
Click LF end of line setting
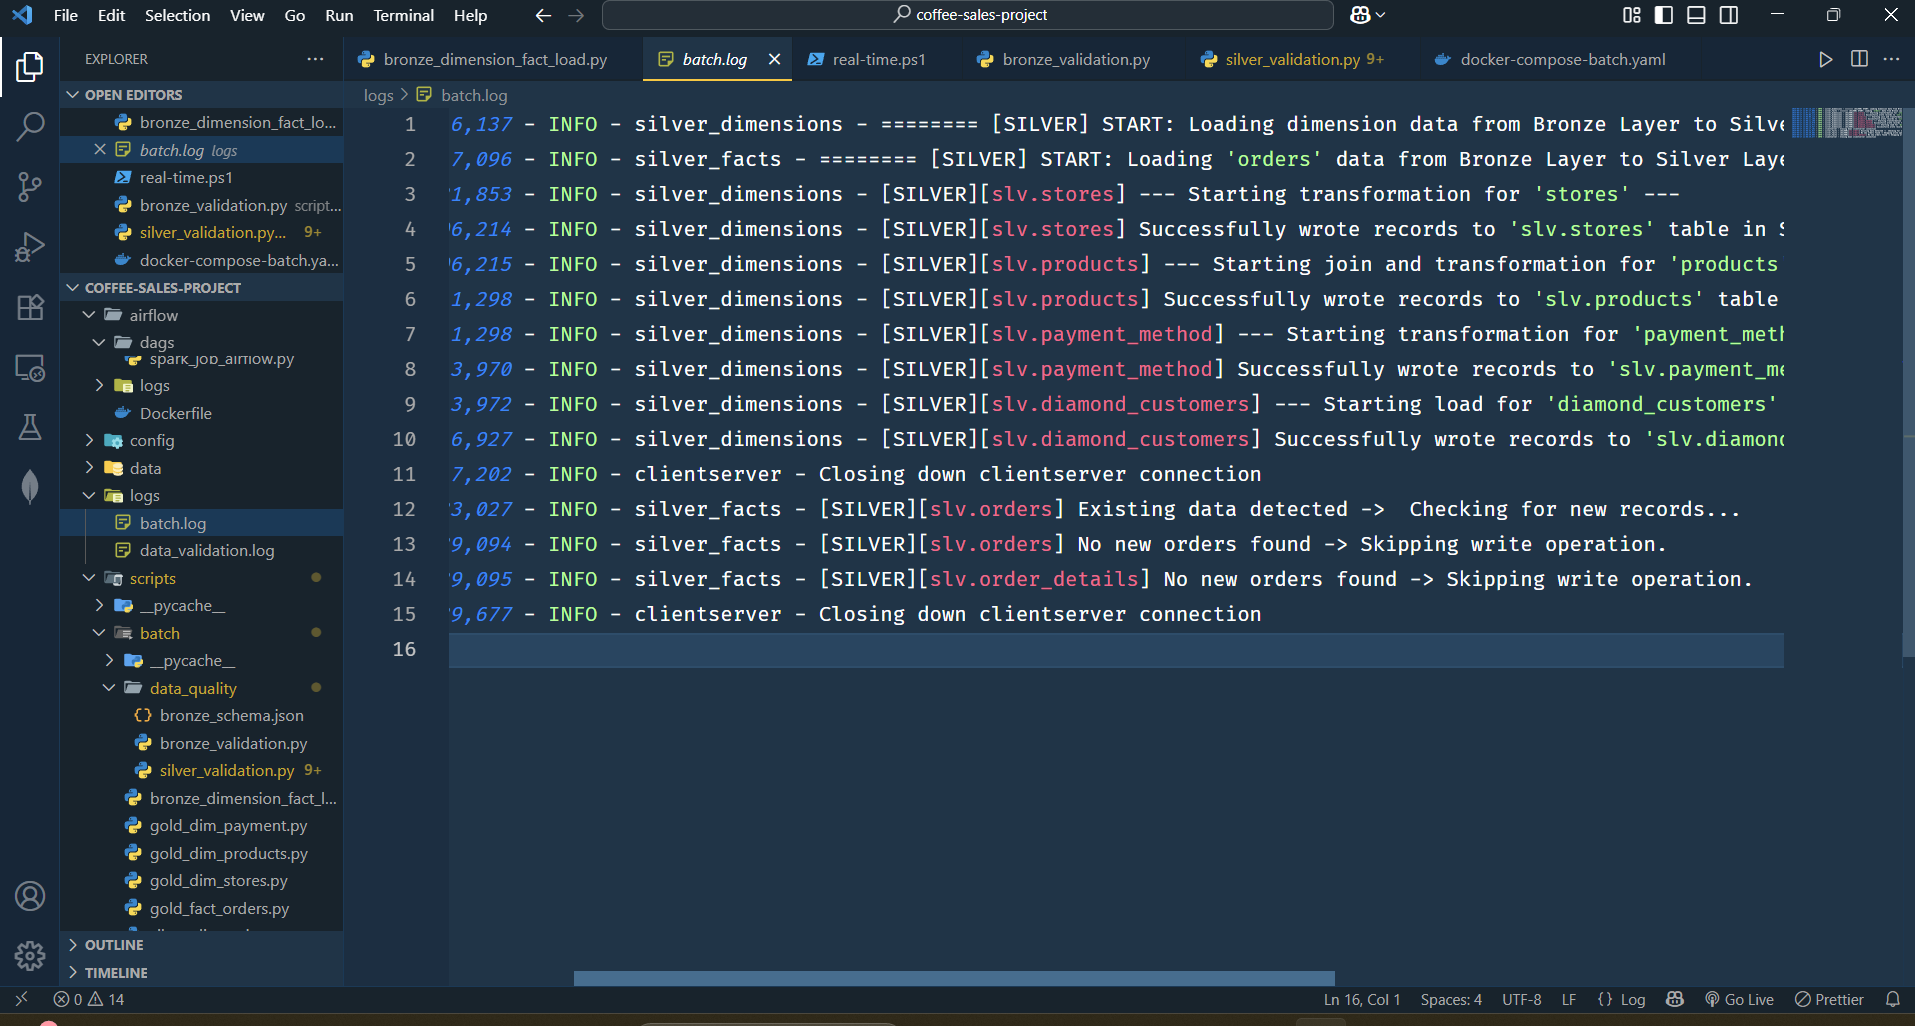1569,999
